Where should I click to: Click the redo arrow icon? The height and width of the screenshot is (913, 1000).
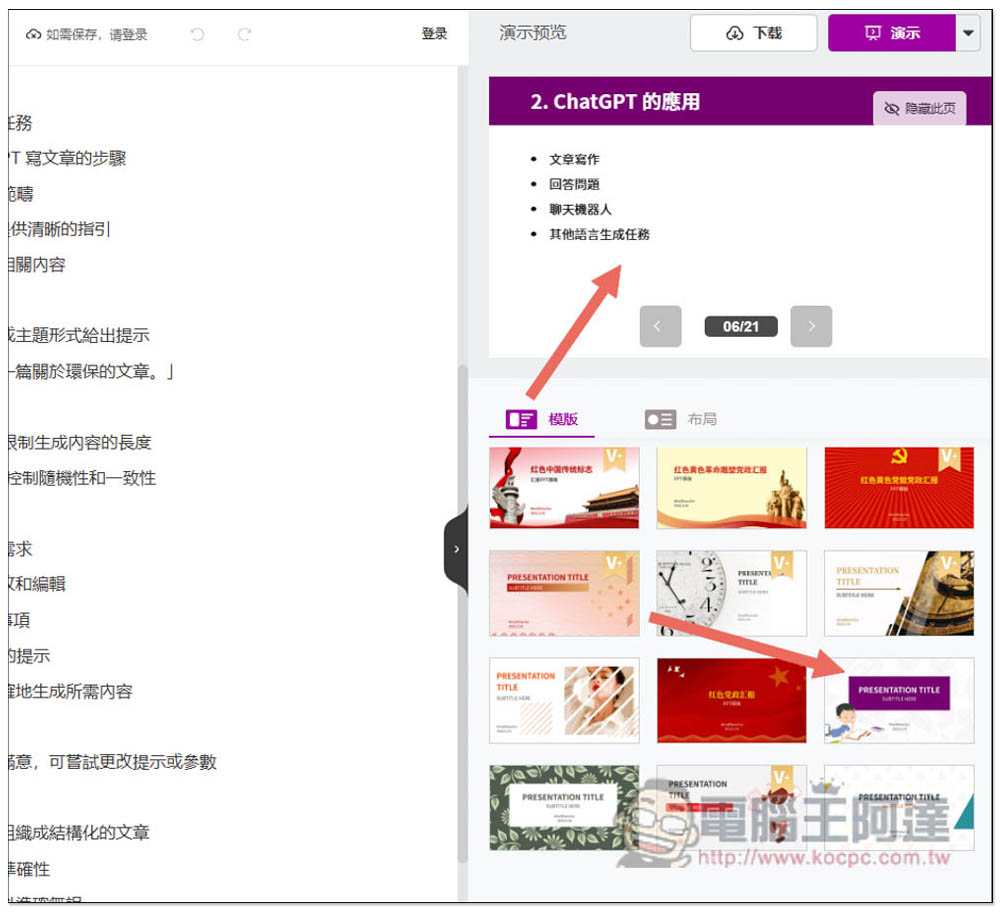[x=244, y=34]
